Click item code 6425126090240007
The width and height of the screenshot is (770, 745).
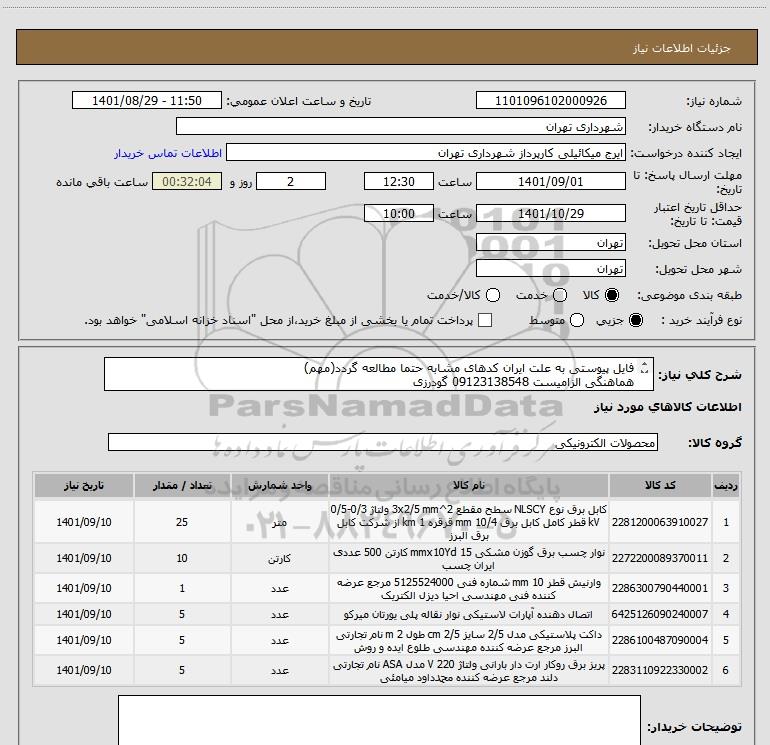[x=660, y=614]
